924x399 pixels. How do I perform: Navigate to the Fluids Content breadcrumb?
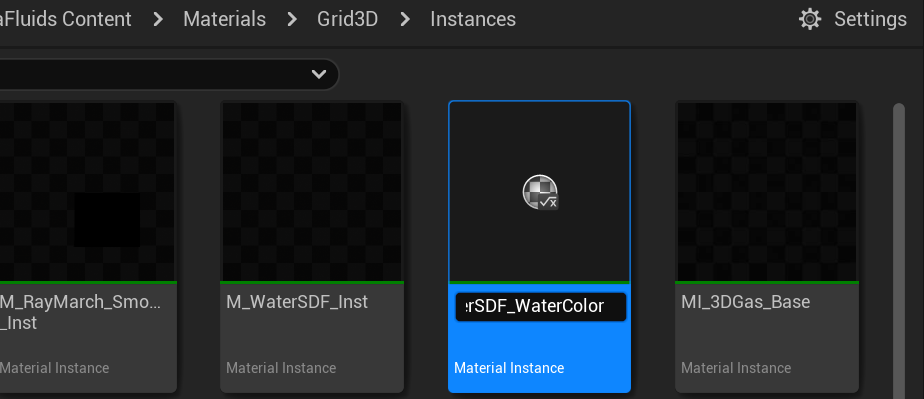pyautogui.click(x=65, y=19)
